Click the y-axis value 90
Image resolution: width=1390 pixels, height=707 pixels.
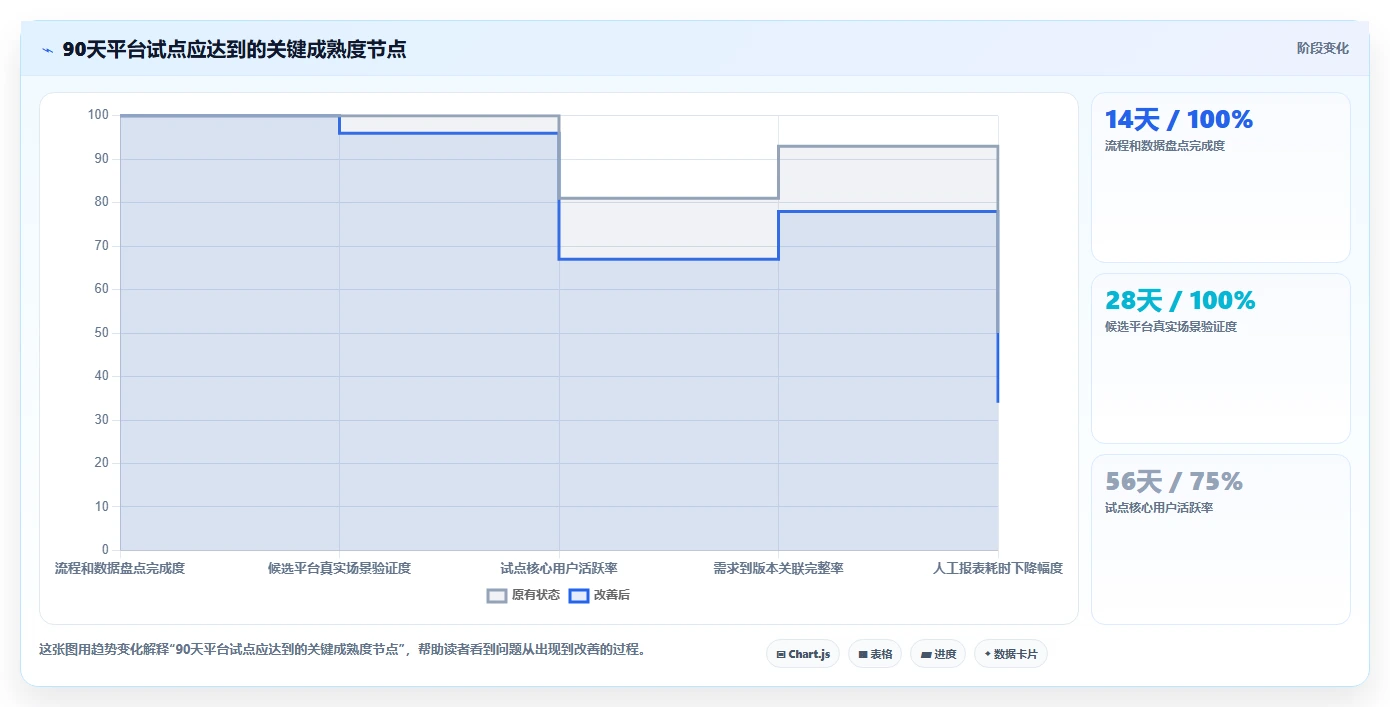coord(101,158)
